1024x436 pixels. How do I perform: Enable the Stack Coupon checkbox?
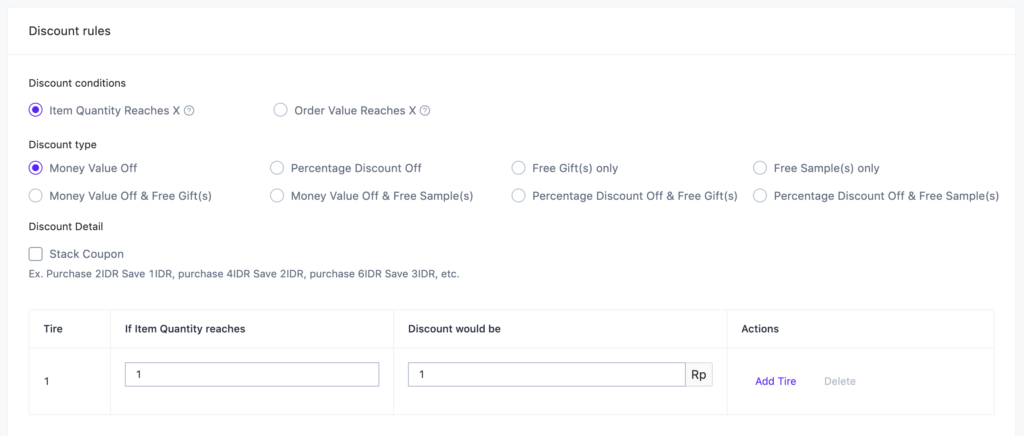coord(36,254)
